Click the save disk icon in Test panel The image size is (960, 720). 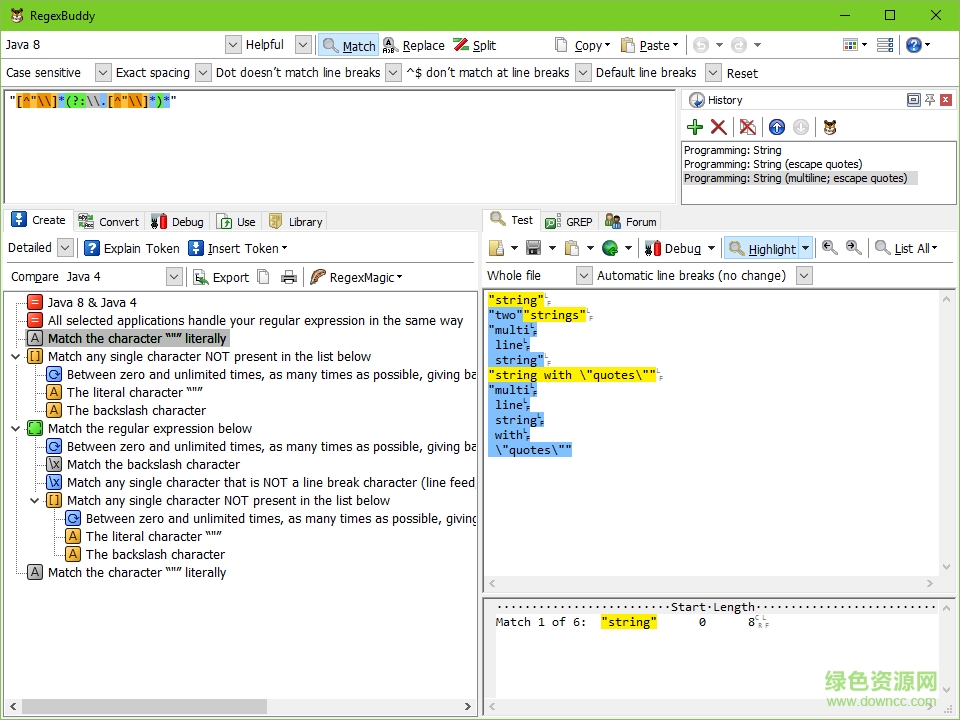coord(533,248)
